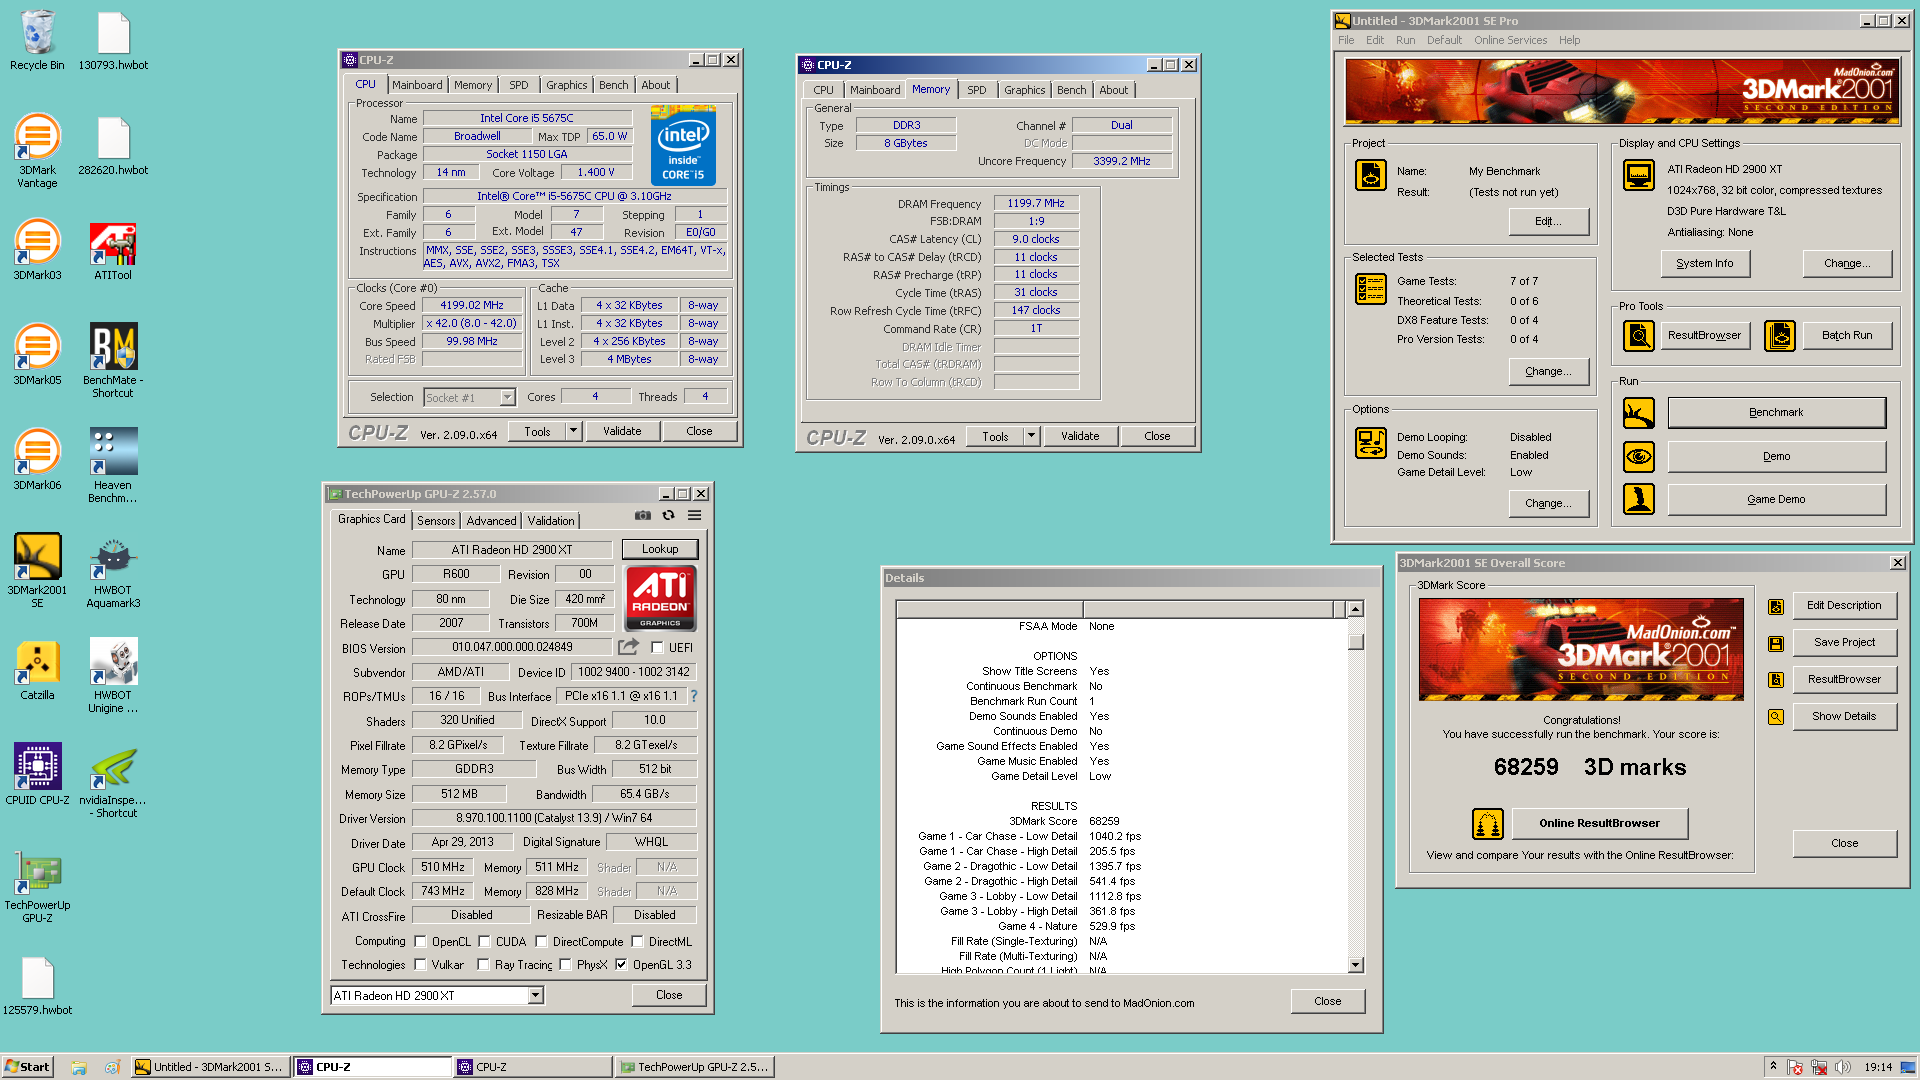1920x1080 pixels.
Task: Toggle PhysX checkbox in GPU-Z
Action: 565,965
